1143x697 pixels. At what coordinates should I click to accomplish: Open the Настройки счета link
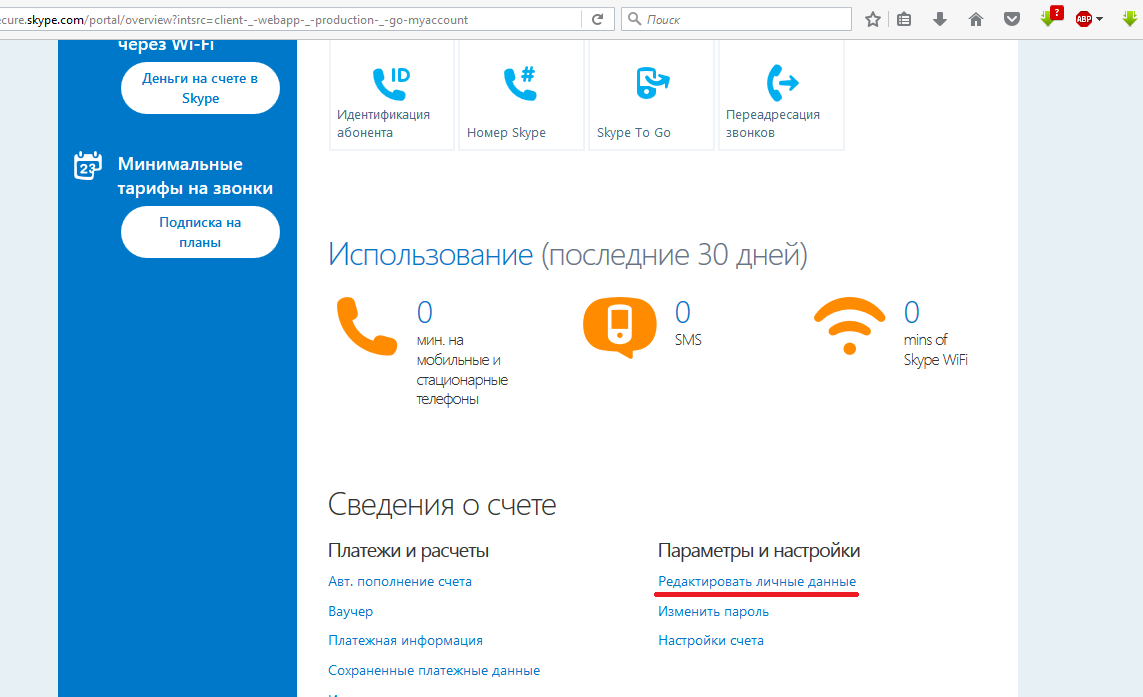(x=711, y=640)
